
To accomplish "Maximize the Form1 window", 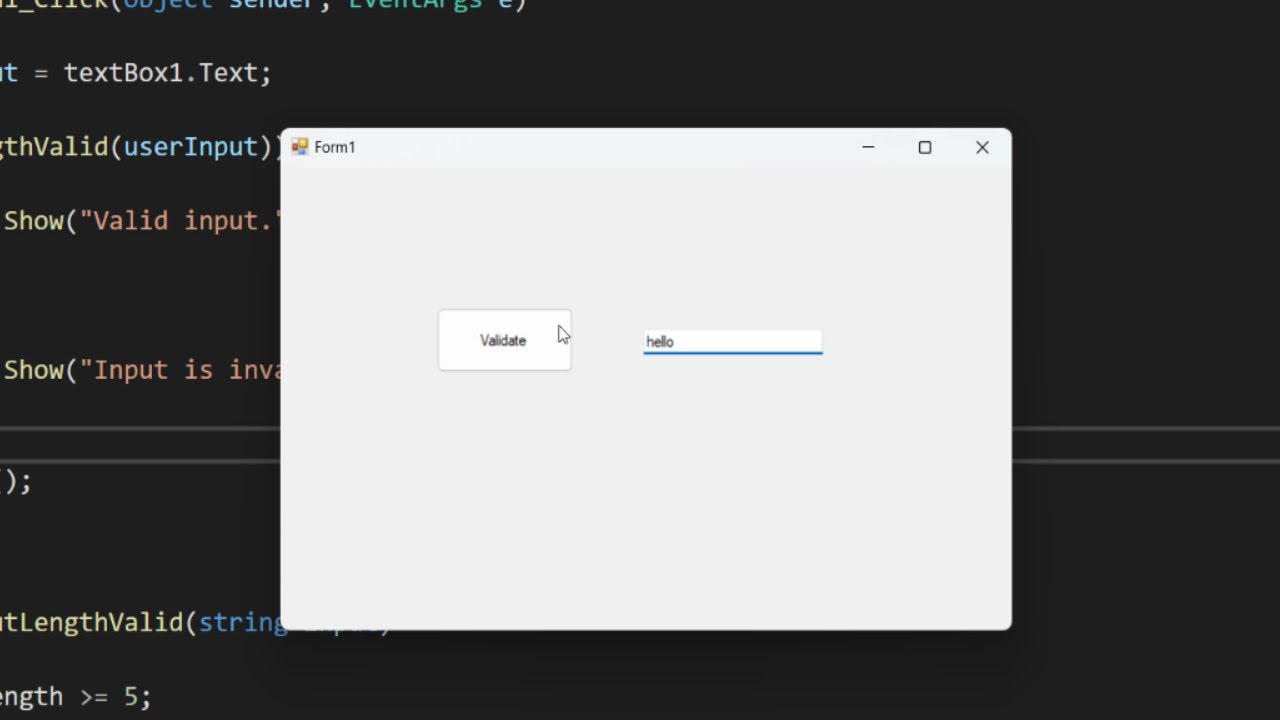I will (x=925, y=147).
